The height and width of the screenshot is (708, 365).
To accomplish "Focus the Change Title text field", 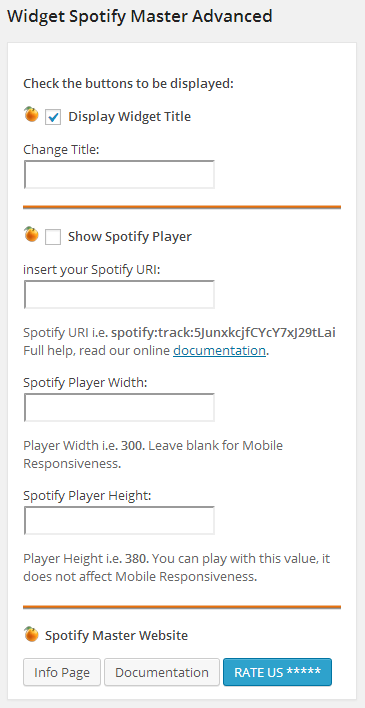I will pos(119,174).
